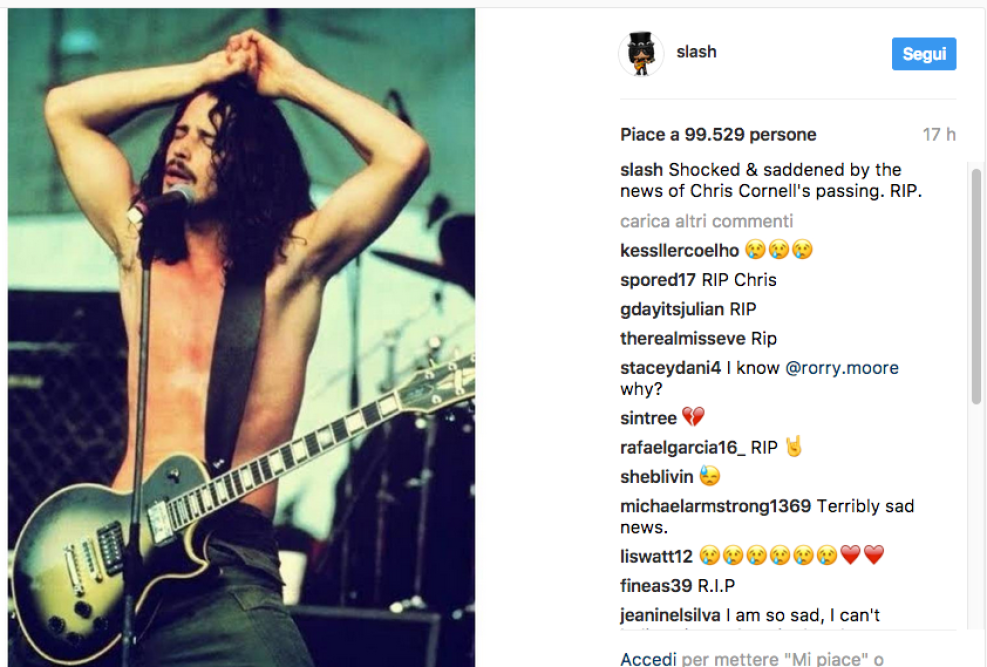
Task: Open fineas39's profile
Action: [x=656, y=586]
